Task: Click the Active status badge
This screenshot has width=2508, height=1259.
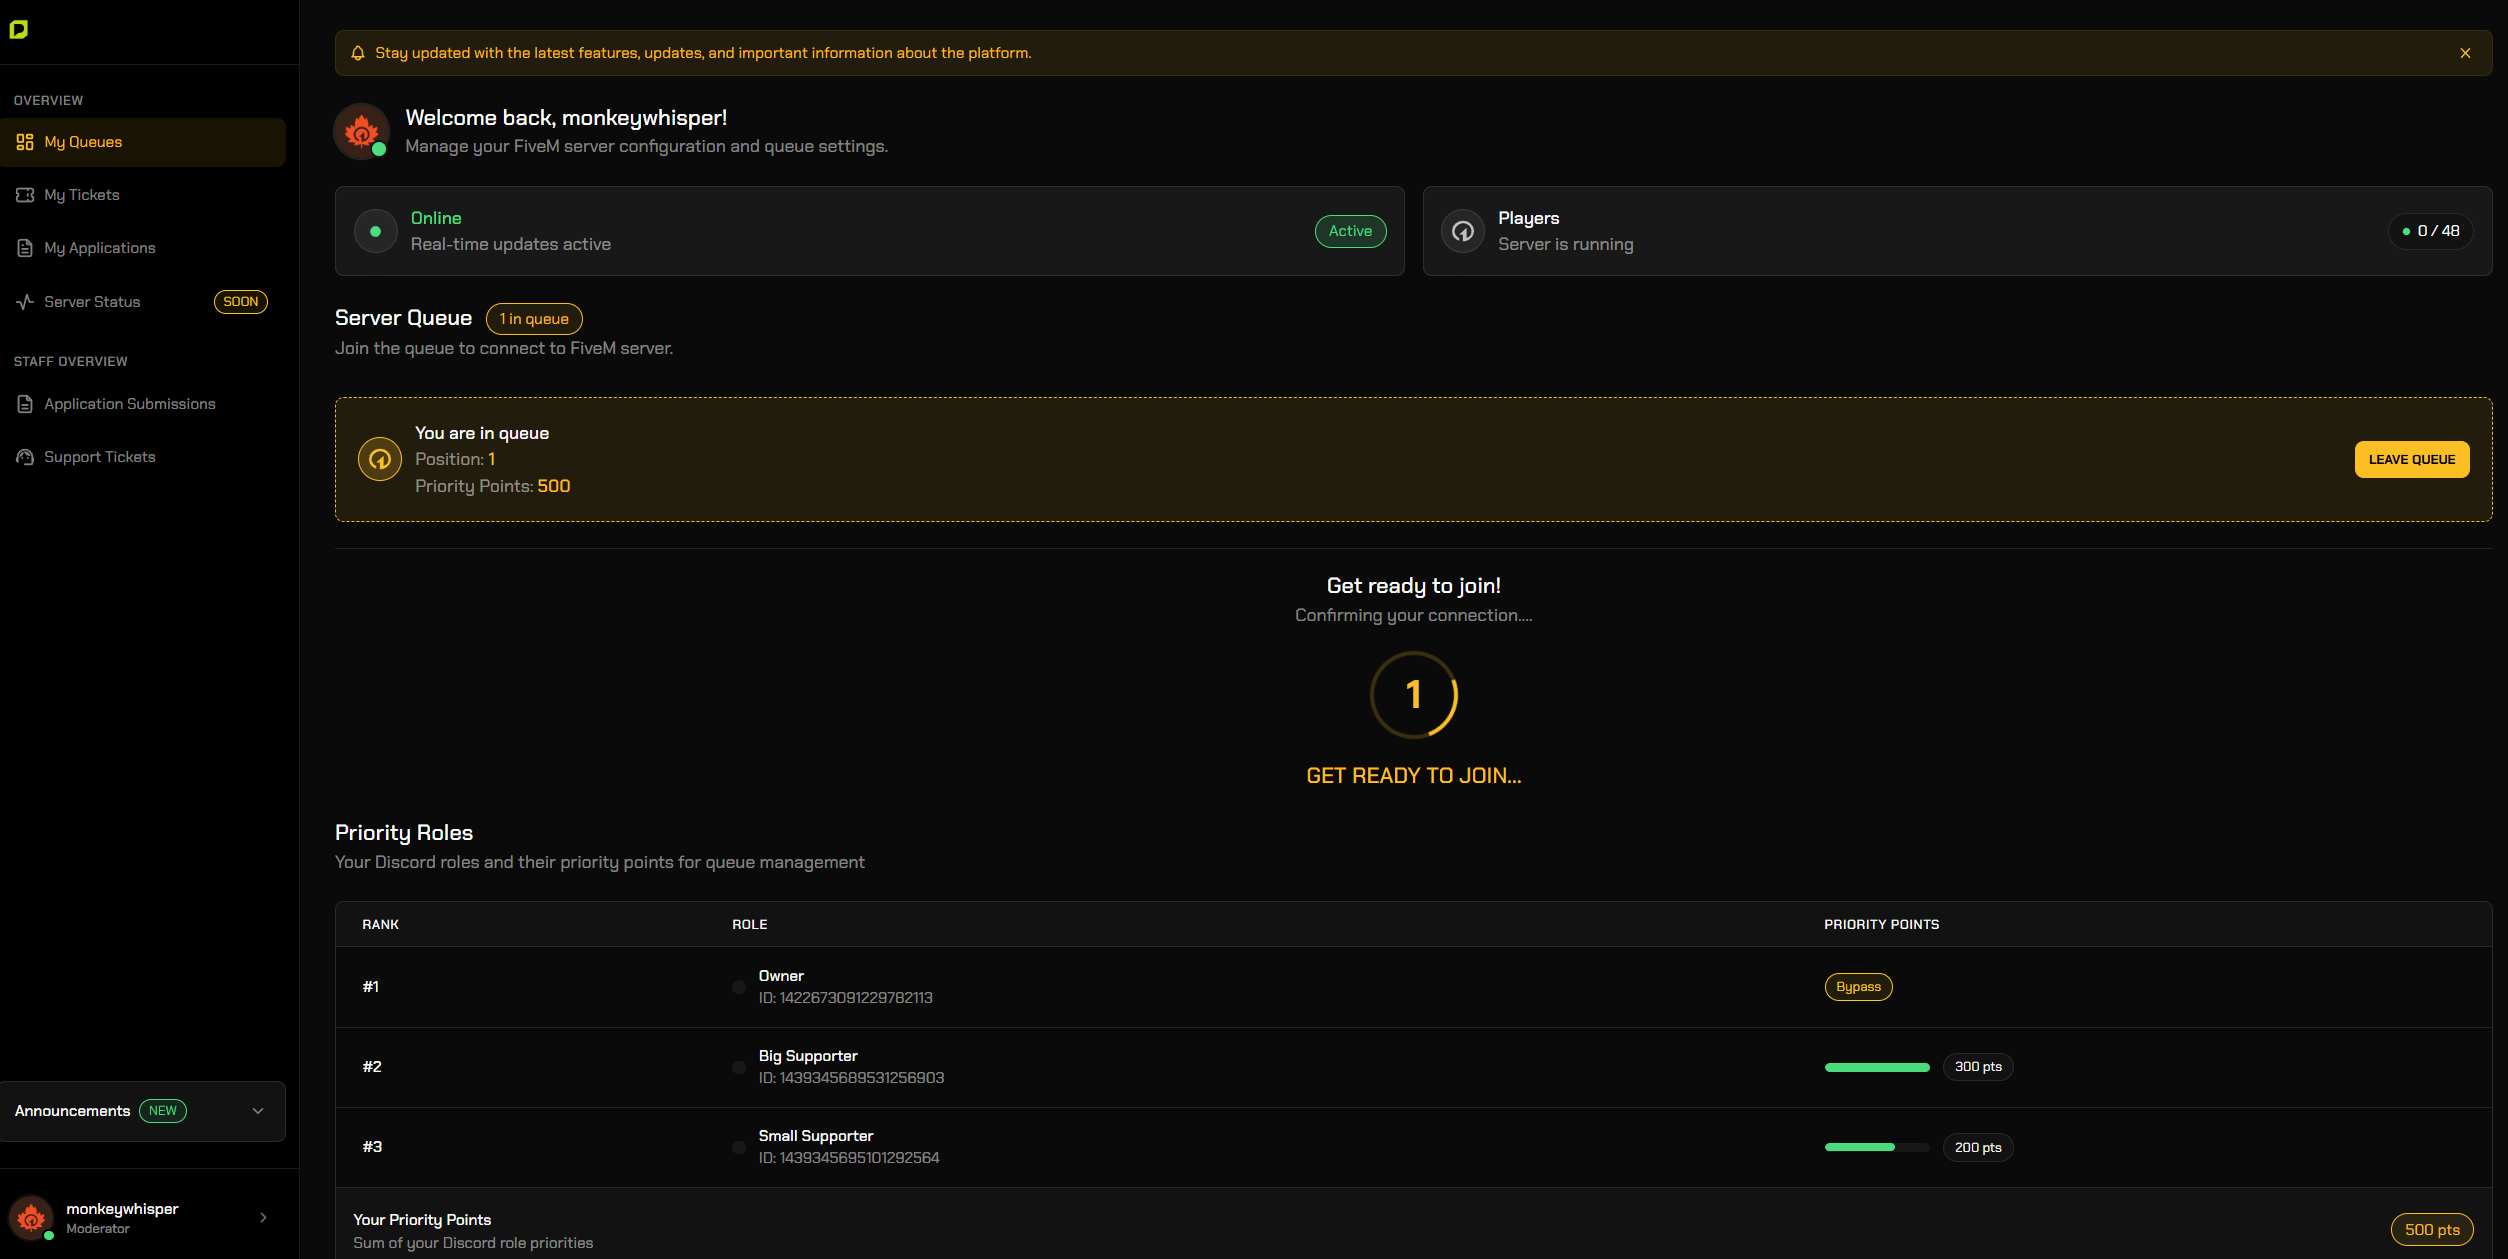Action: pos(1350,231)
